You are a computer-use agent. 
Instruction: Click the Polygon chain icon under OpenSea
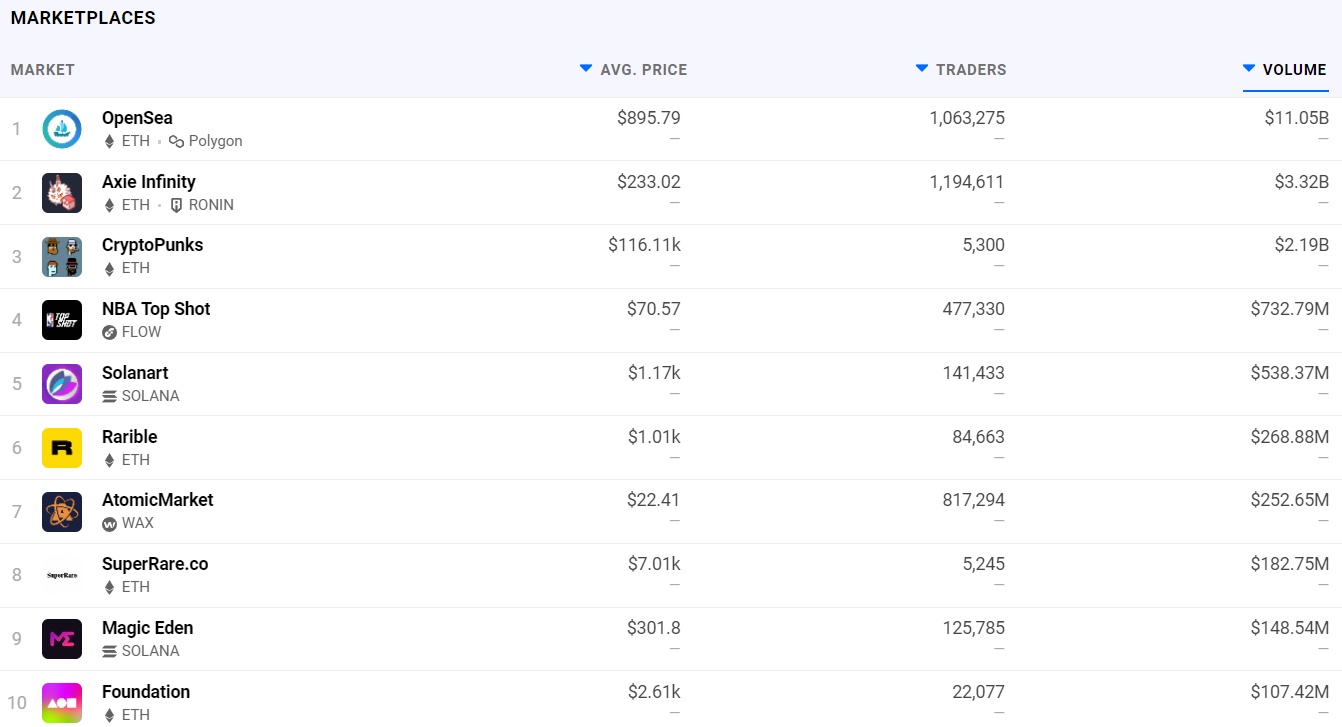tap(176, 141)
